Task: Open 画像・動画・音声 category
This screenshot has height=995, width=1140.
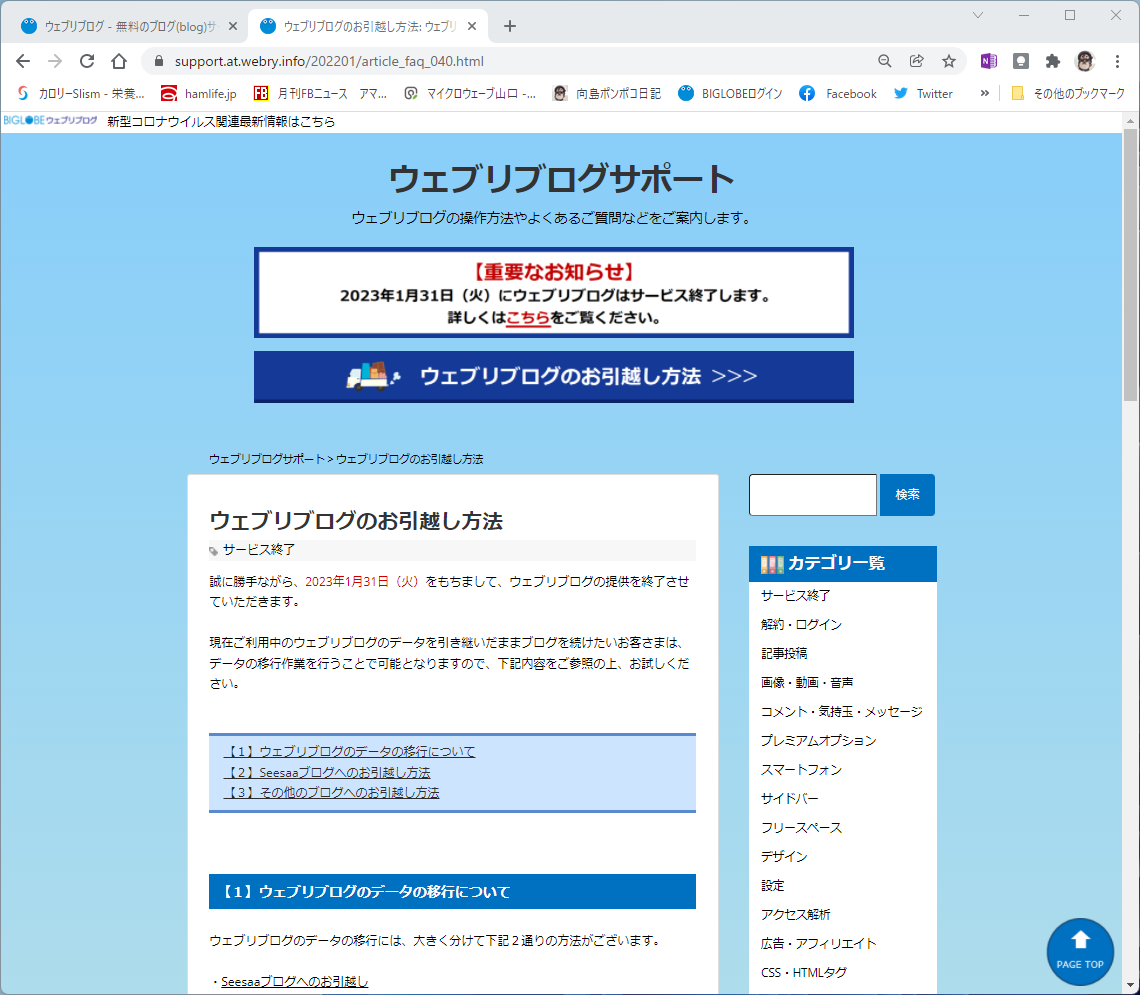Action: 807,682
